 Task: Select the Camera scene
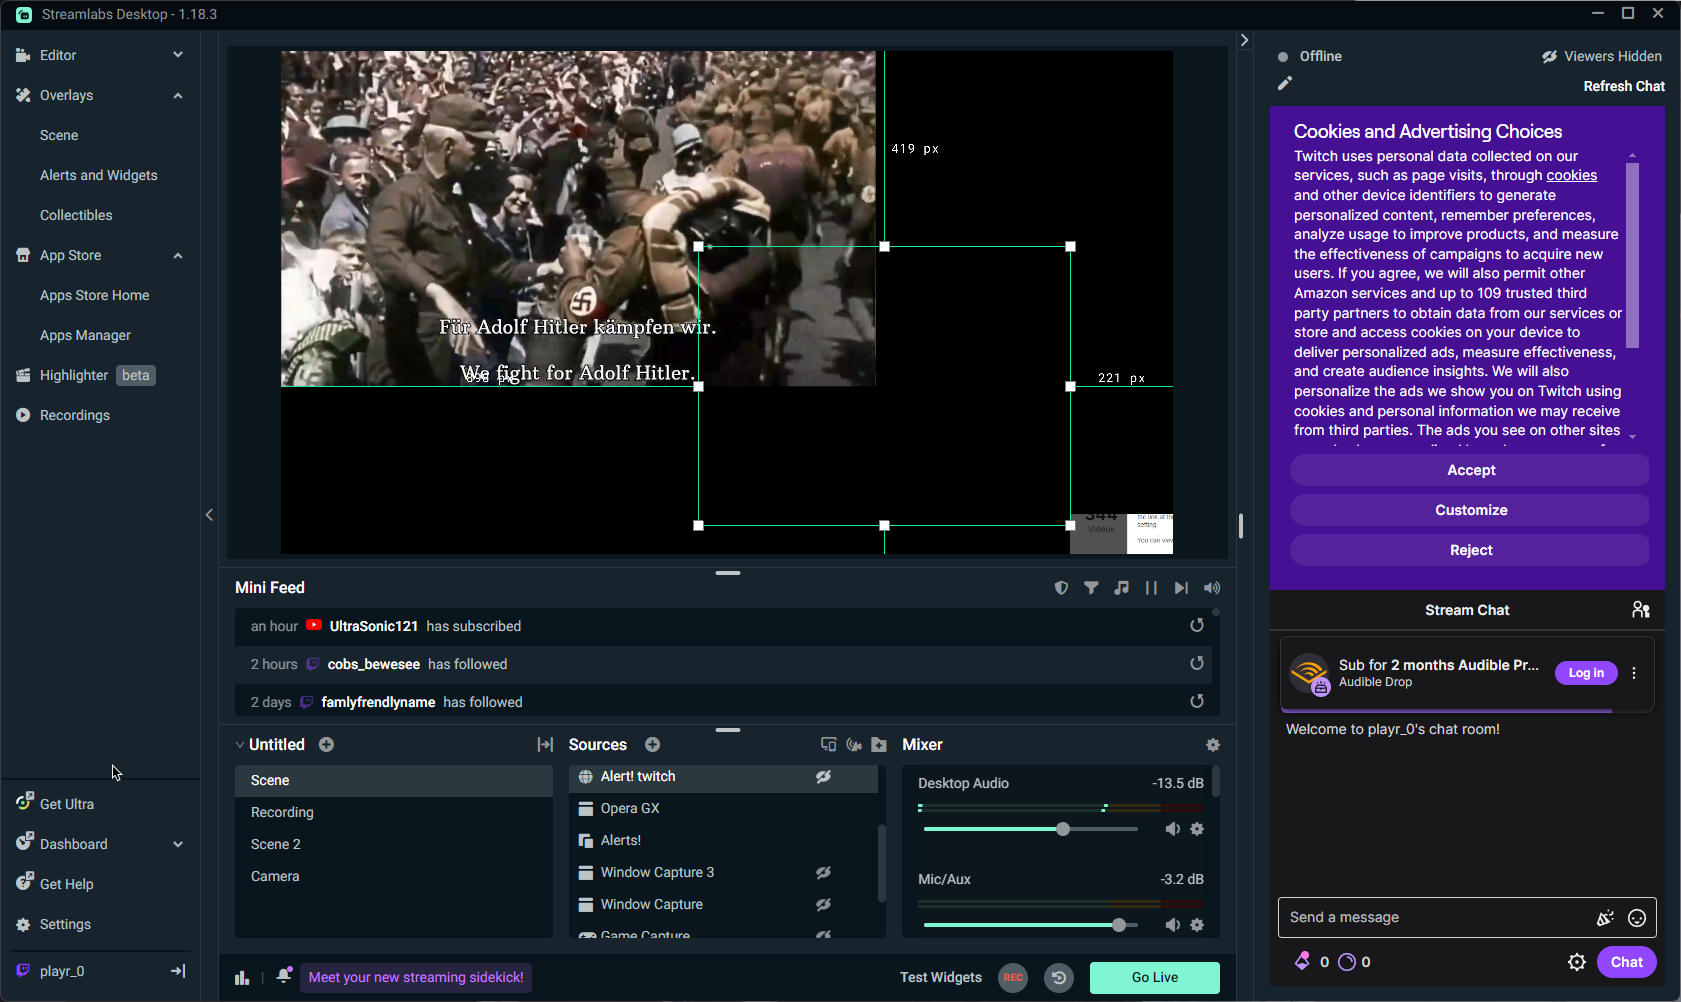[x=394, y=876]
